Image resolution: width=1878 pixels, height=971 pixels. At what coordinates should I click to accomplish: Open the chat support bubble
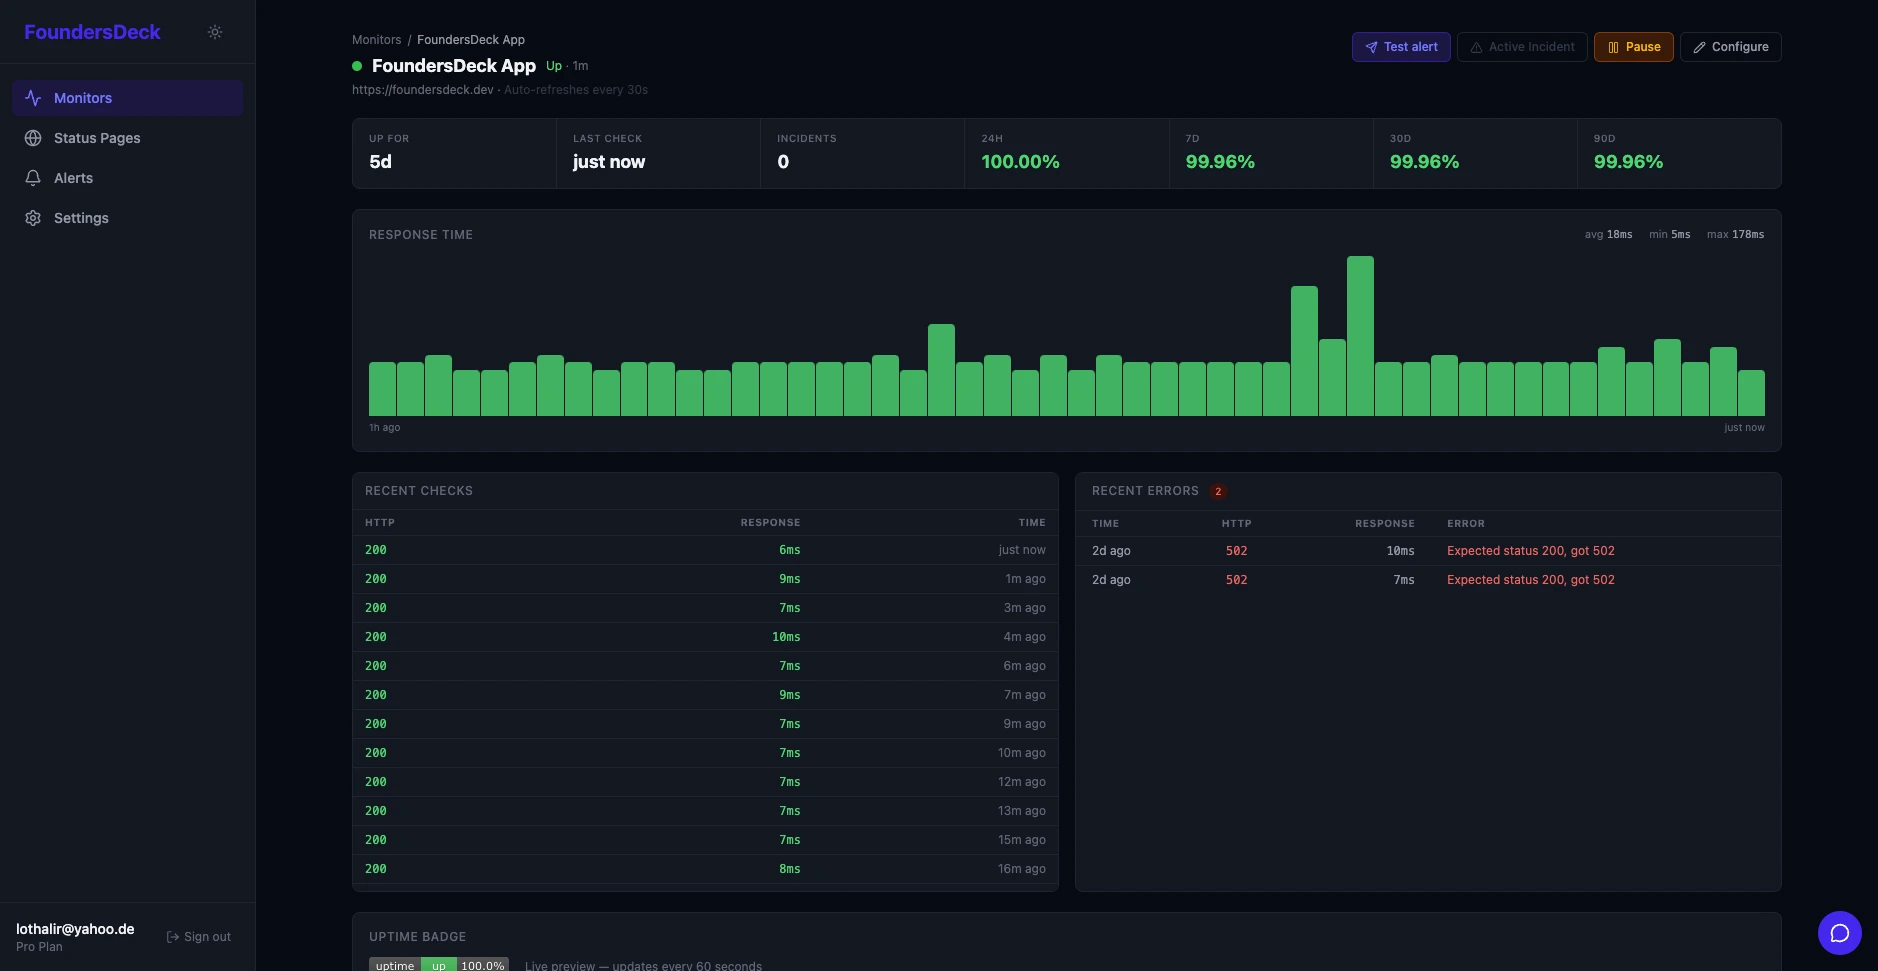coord(1840,932)
